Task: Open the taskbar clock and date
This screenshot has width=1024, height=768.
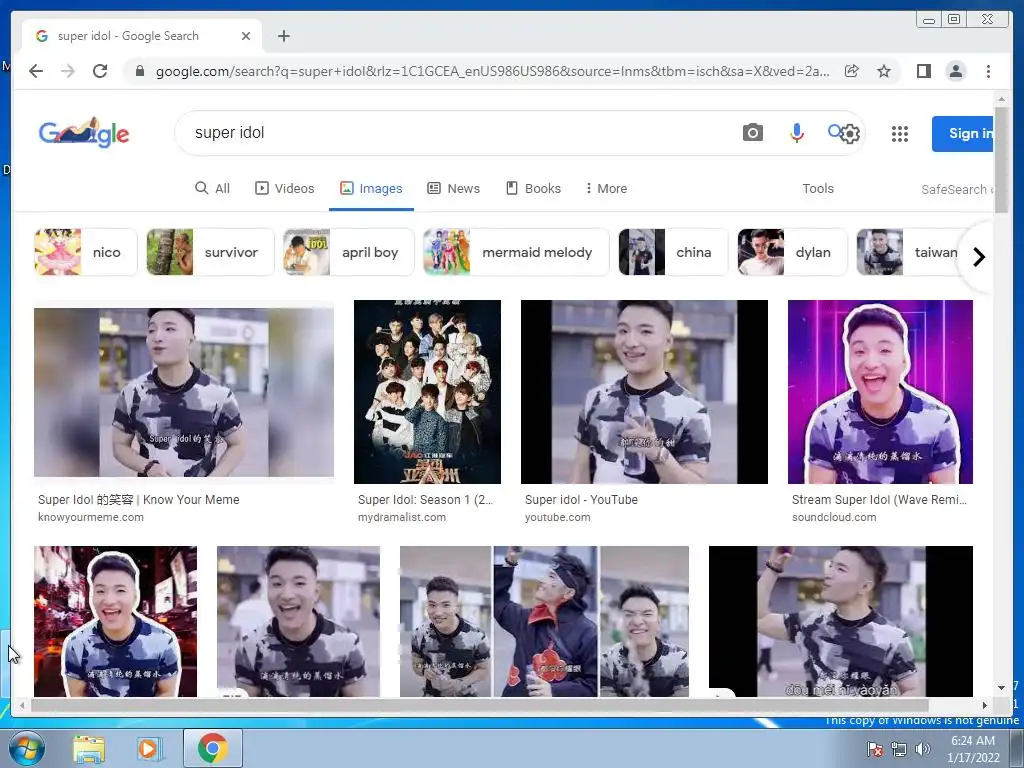Action: click(x=973, y=749)
